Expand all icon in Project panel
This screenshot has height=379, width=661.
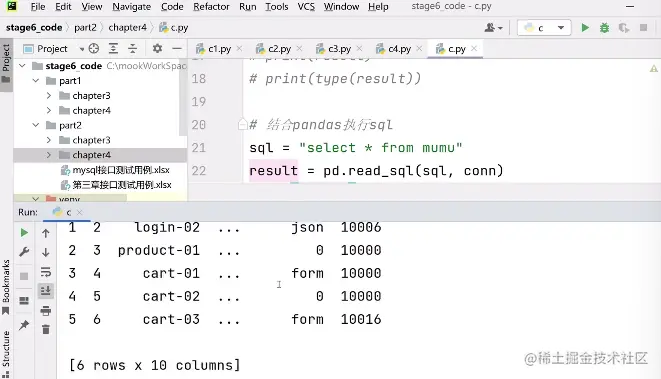click(x=113, y=48)
